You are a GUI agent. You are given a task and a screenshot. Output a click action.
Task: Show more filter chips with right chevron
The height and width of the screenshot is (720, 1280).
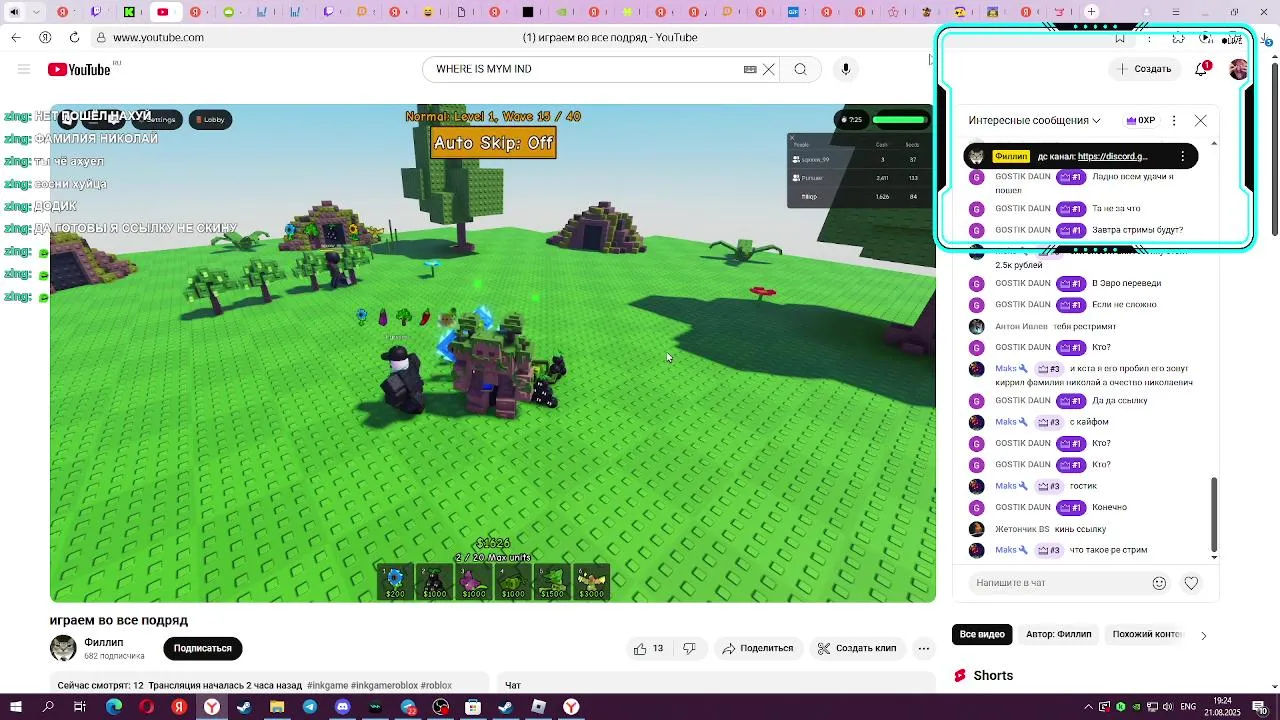coord(1203,635)
